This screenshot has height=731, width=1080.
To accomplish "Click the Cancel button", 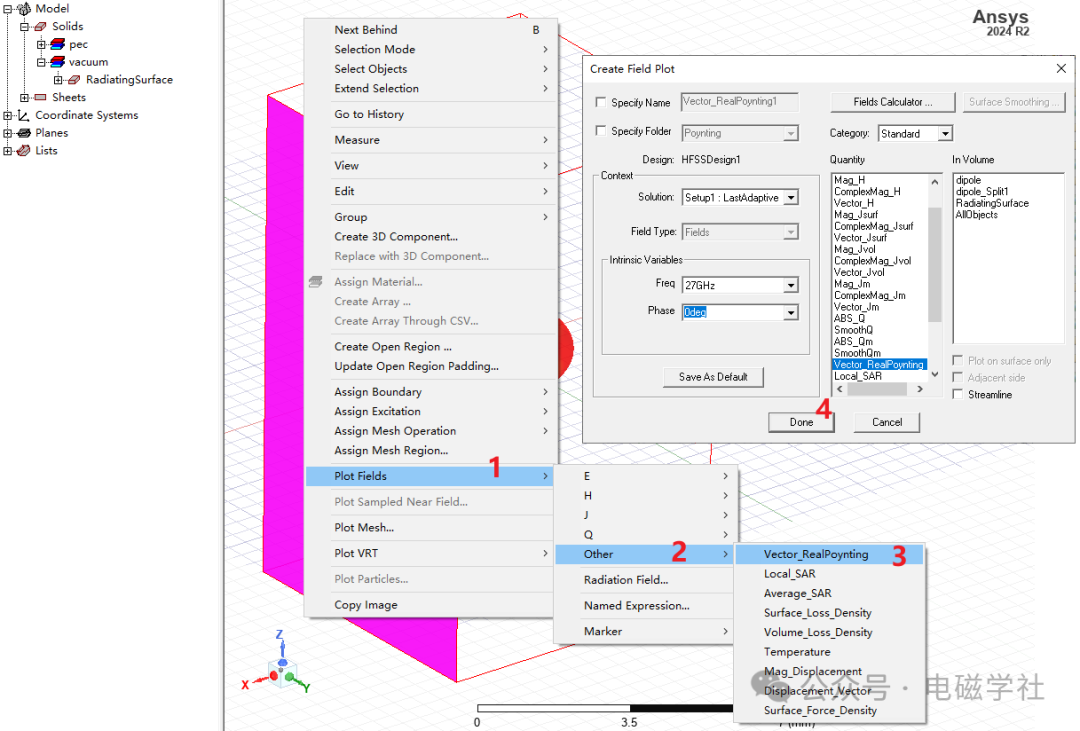I will click(886, 422).
